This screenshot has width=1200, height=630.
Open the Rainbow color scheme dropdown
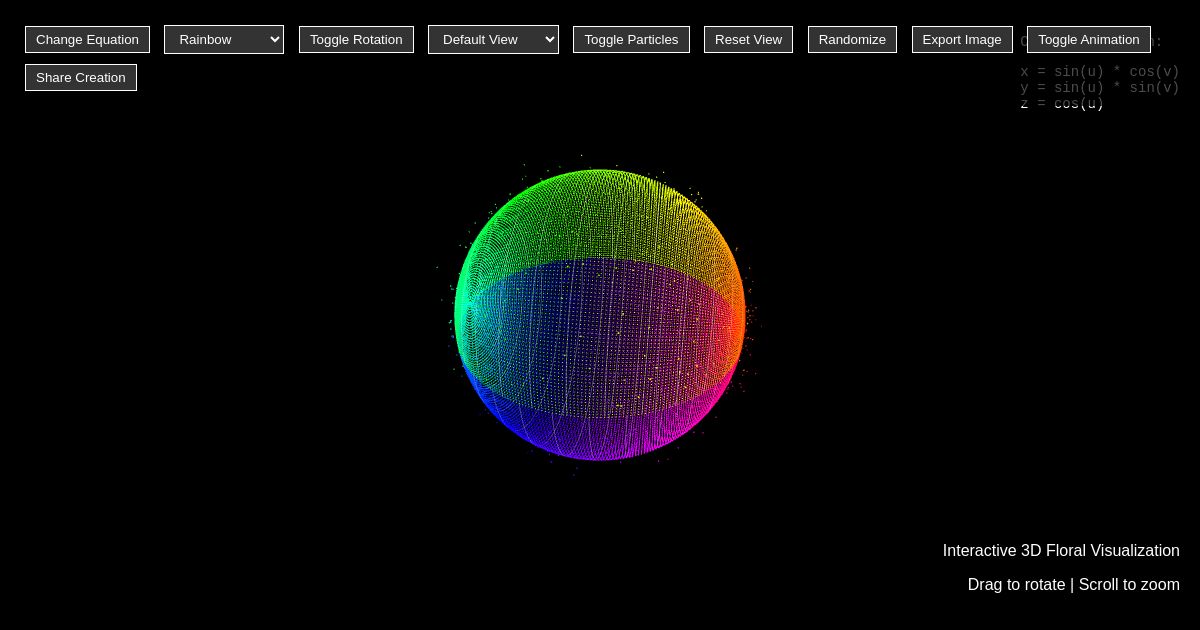pos(224,39)
